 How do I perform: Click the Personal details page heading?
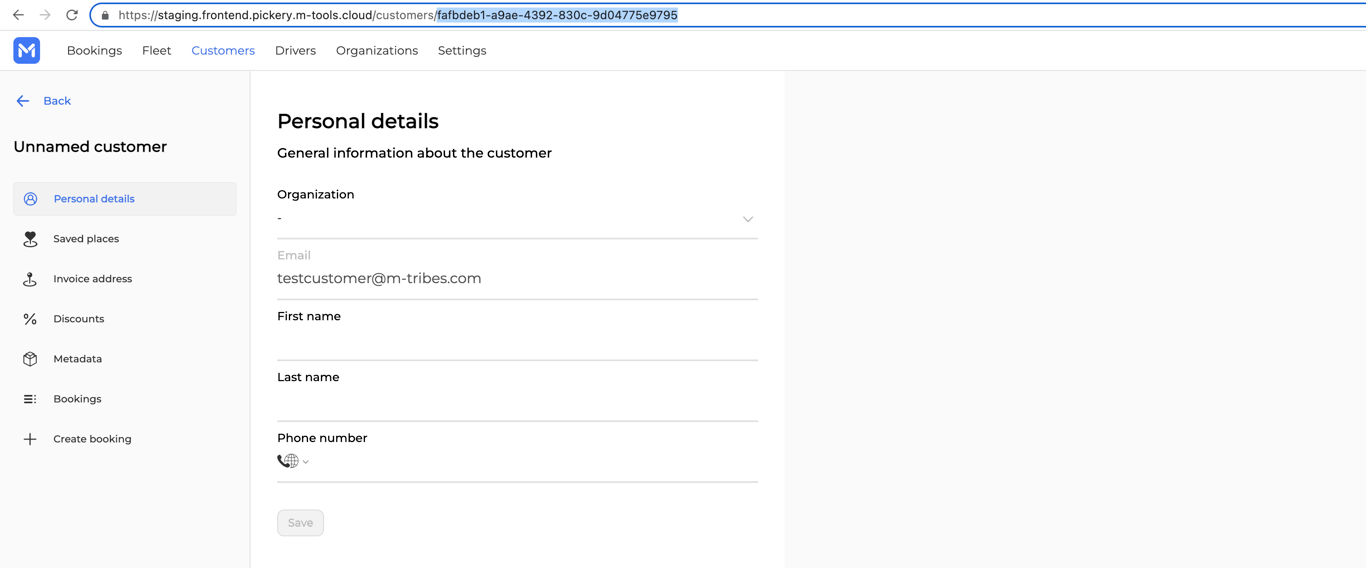tap(358, 121)
